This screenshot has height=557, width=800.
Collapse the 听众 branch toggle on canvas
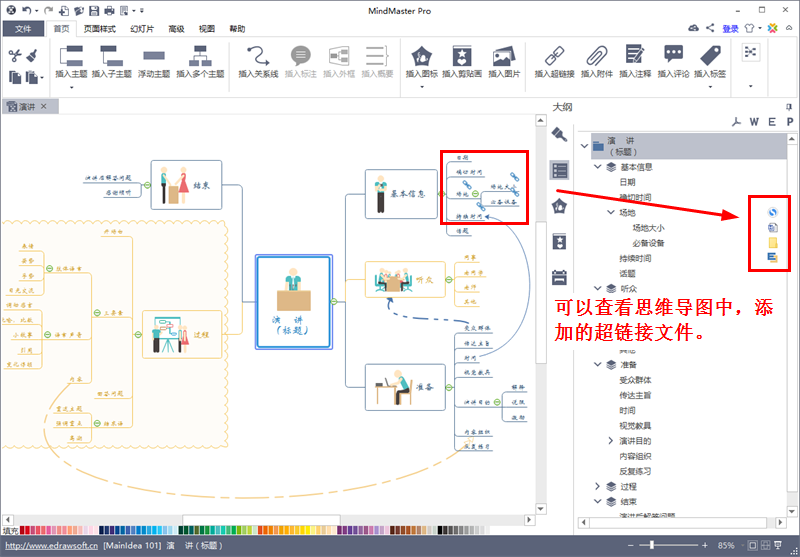point(448,280)
